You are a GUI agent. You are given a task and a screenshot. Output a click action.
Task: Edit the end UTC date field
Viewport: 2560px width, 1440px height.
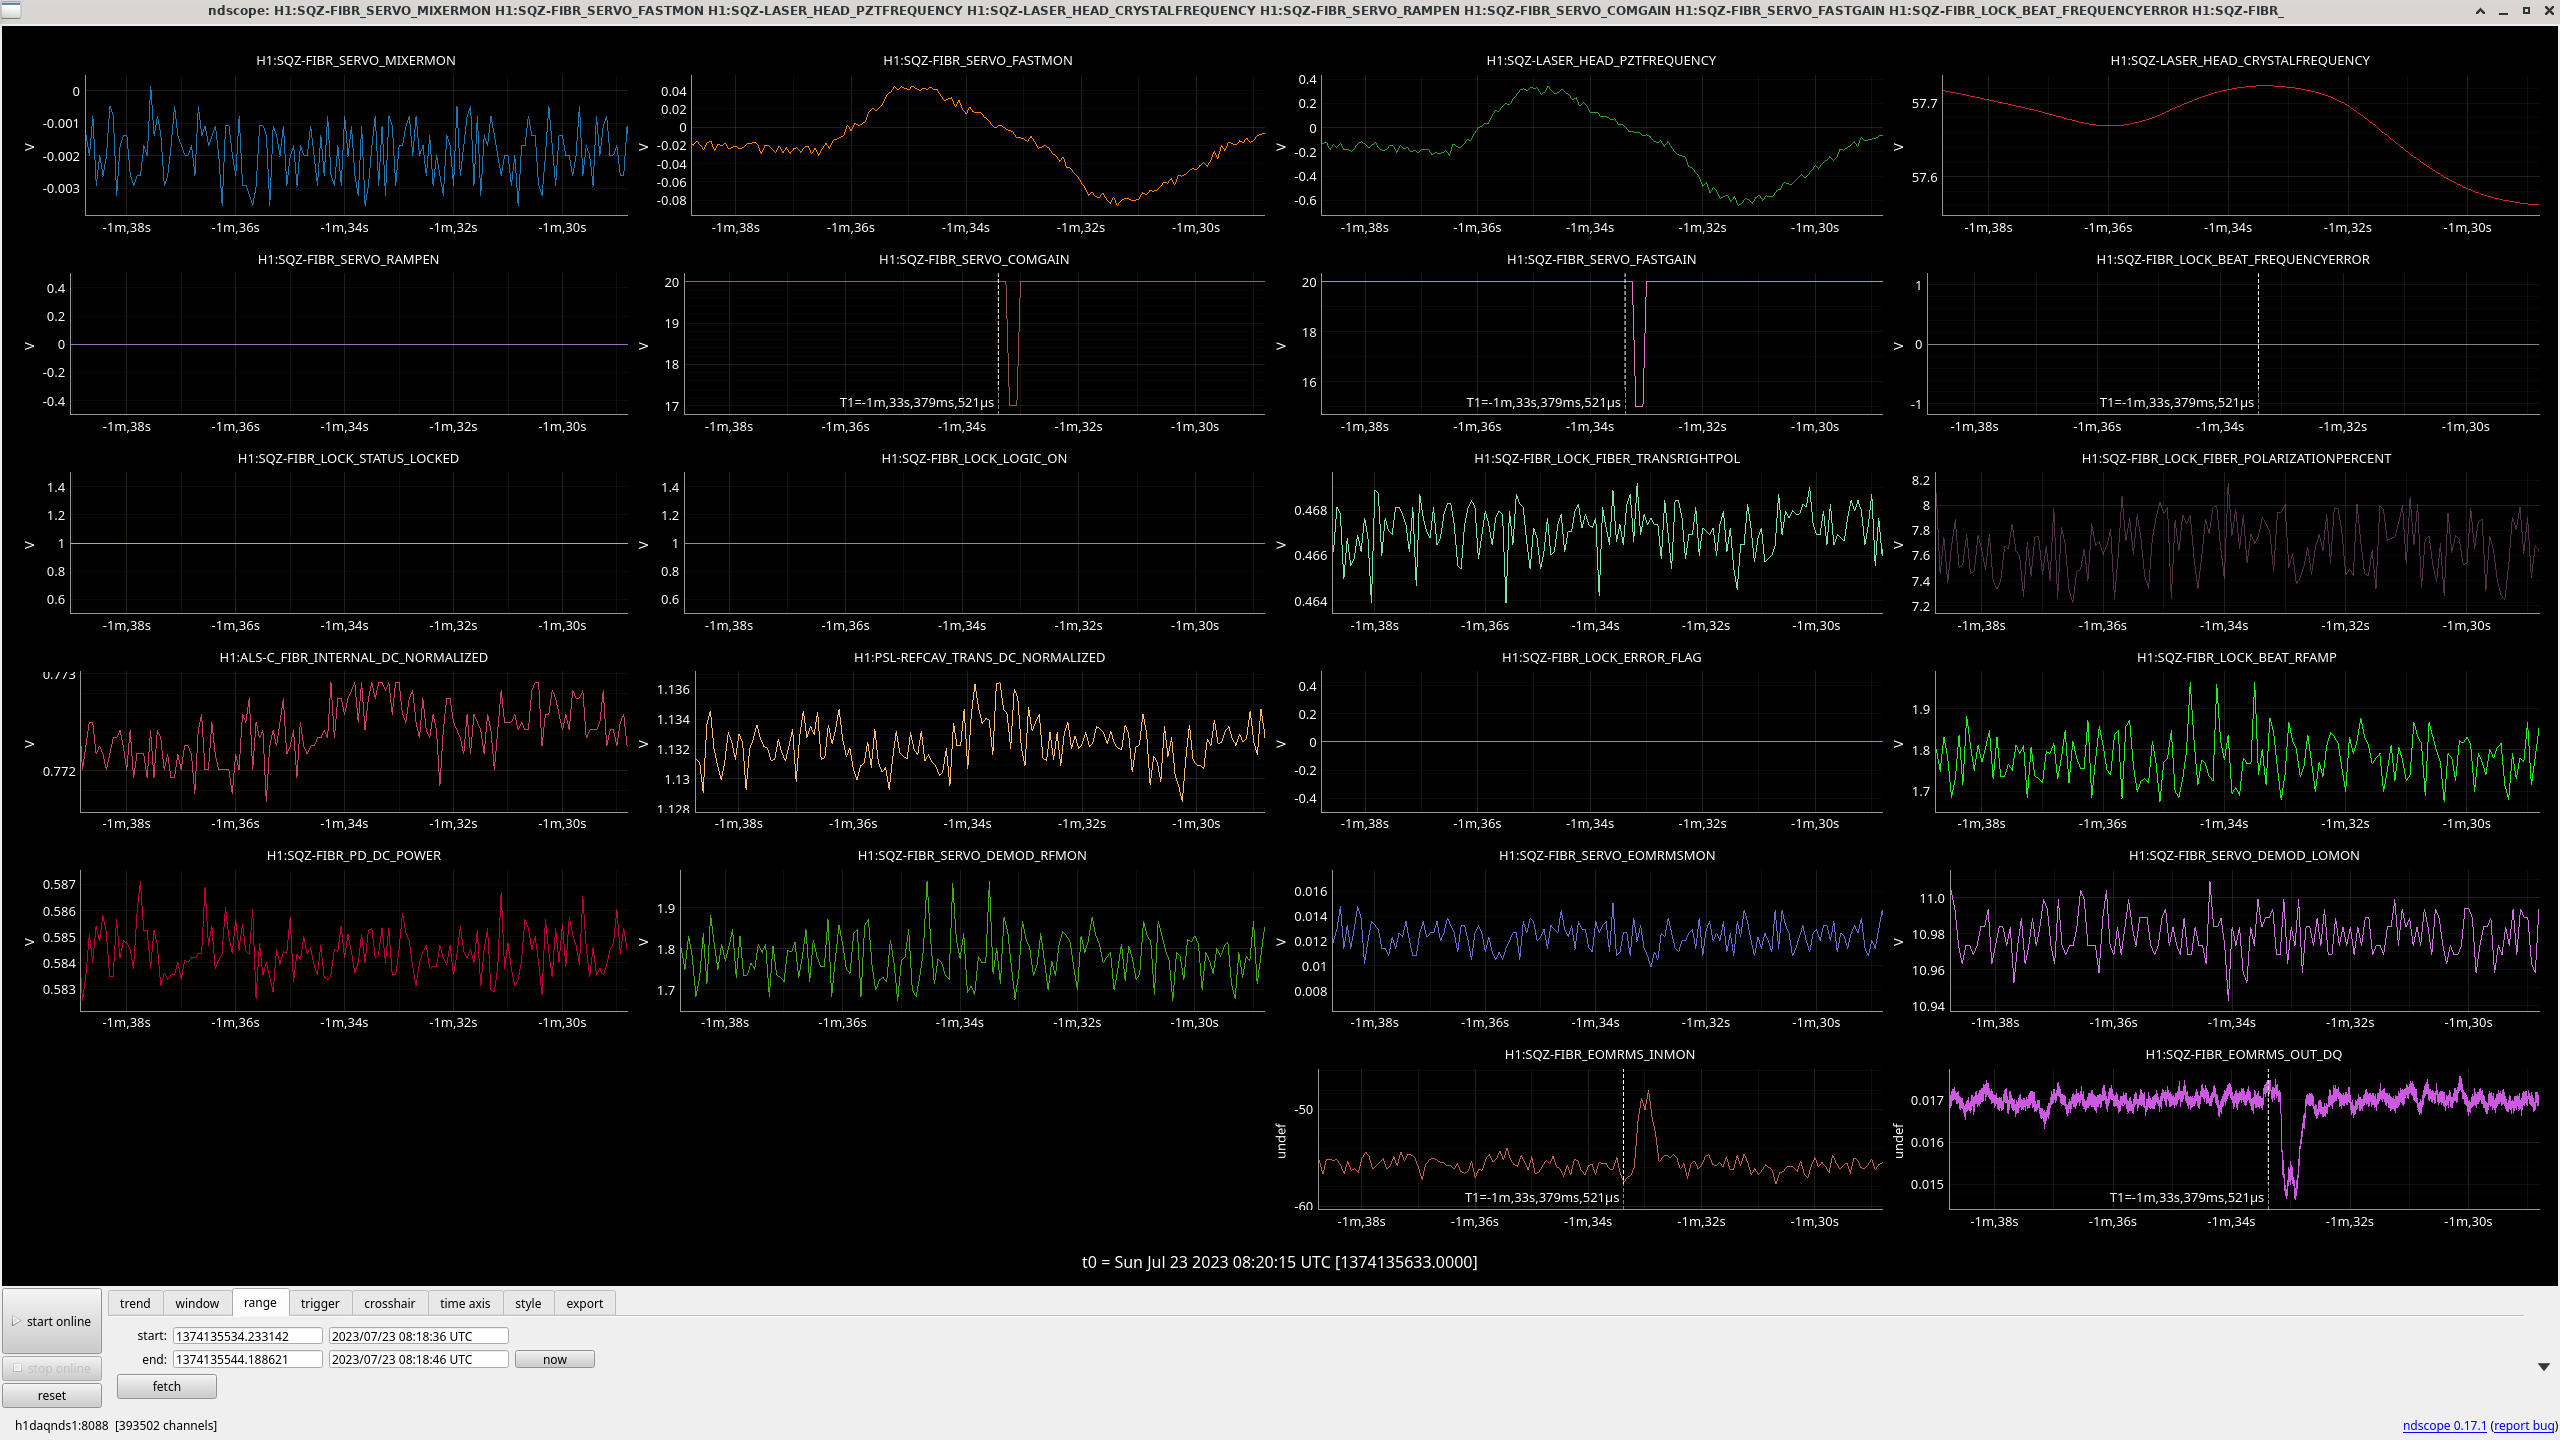419,1359
